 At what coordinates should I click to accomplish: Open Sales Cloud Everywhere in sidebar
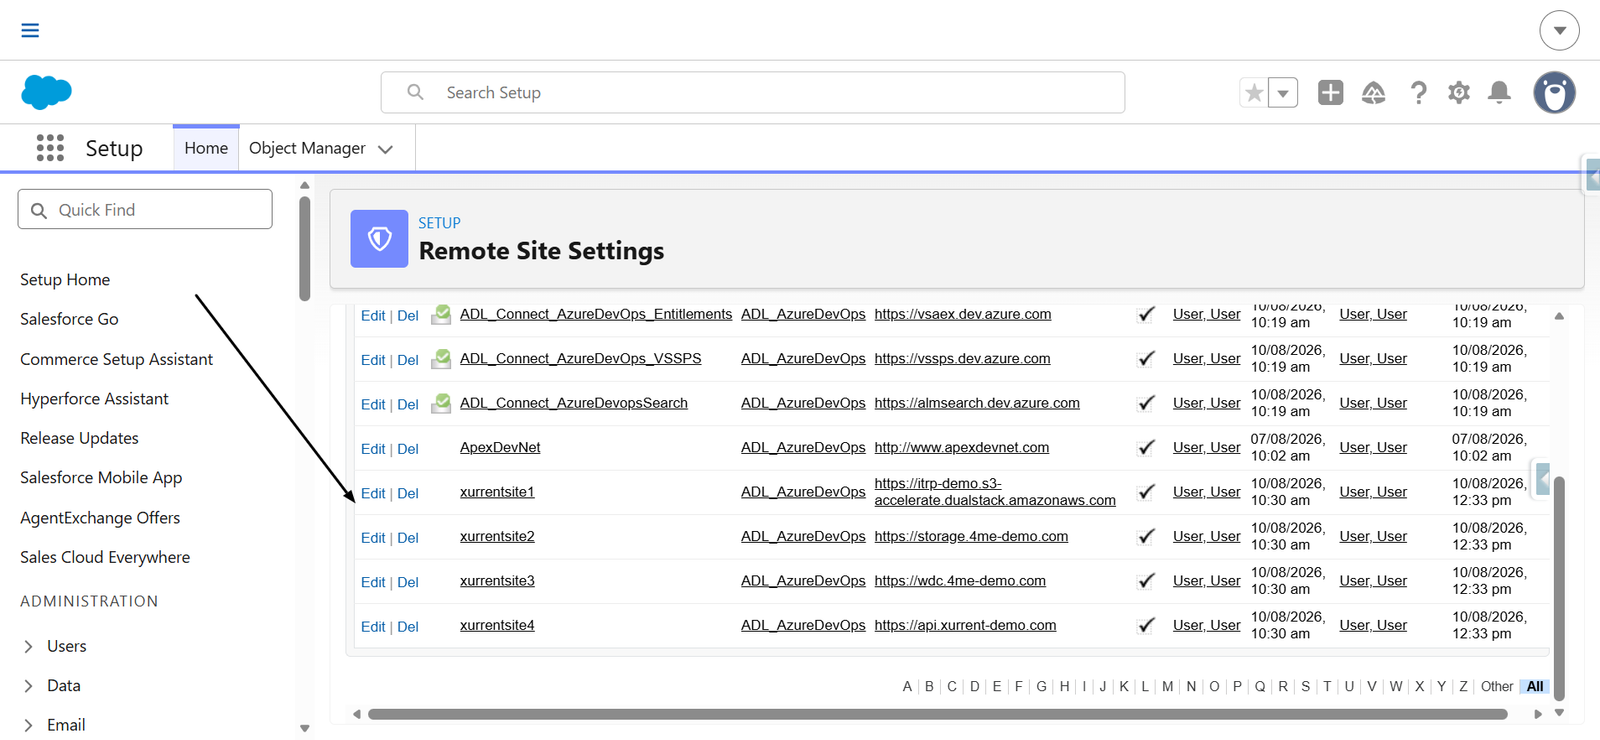[x=105, y=557]
